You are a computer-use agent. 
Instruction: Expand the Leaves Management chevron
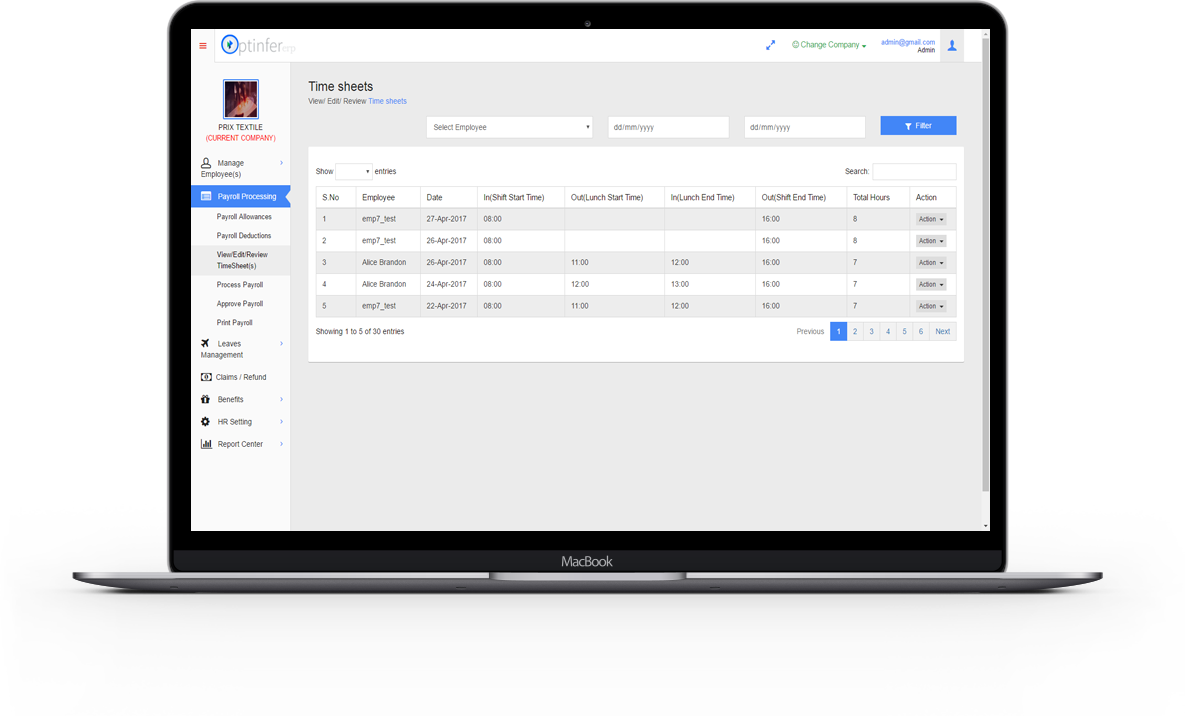click(281, 343)
